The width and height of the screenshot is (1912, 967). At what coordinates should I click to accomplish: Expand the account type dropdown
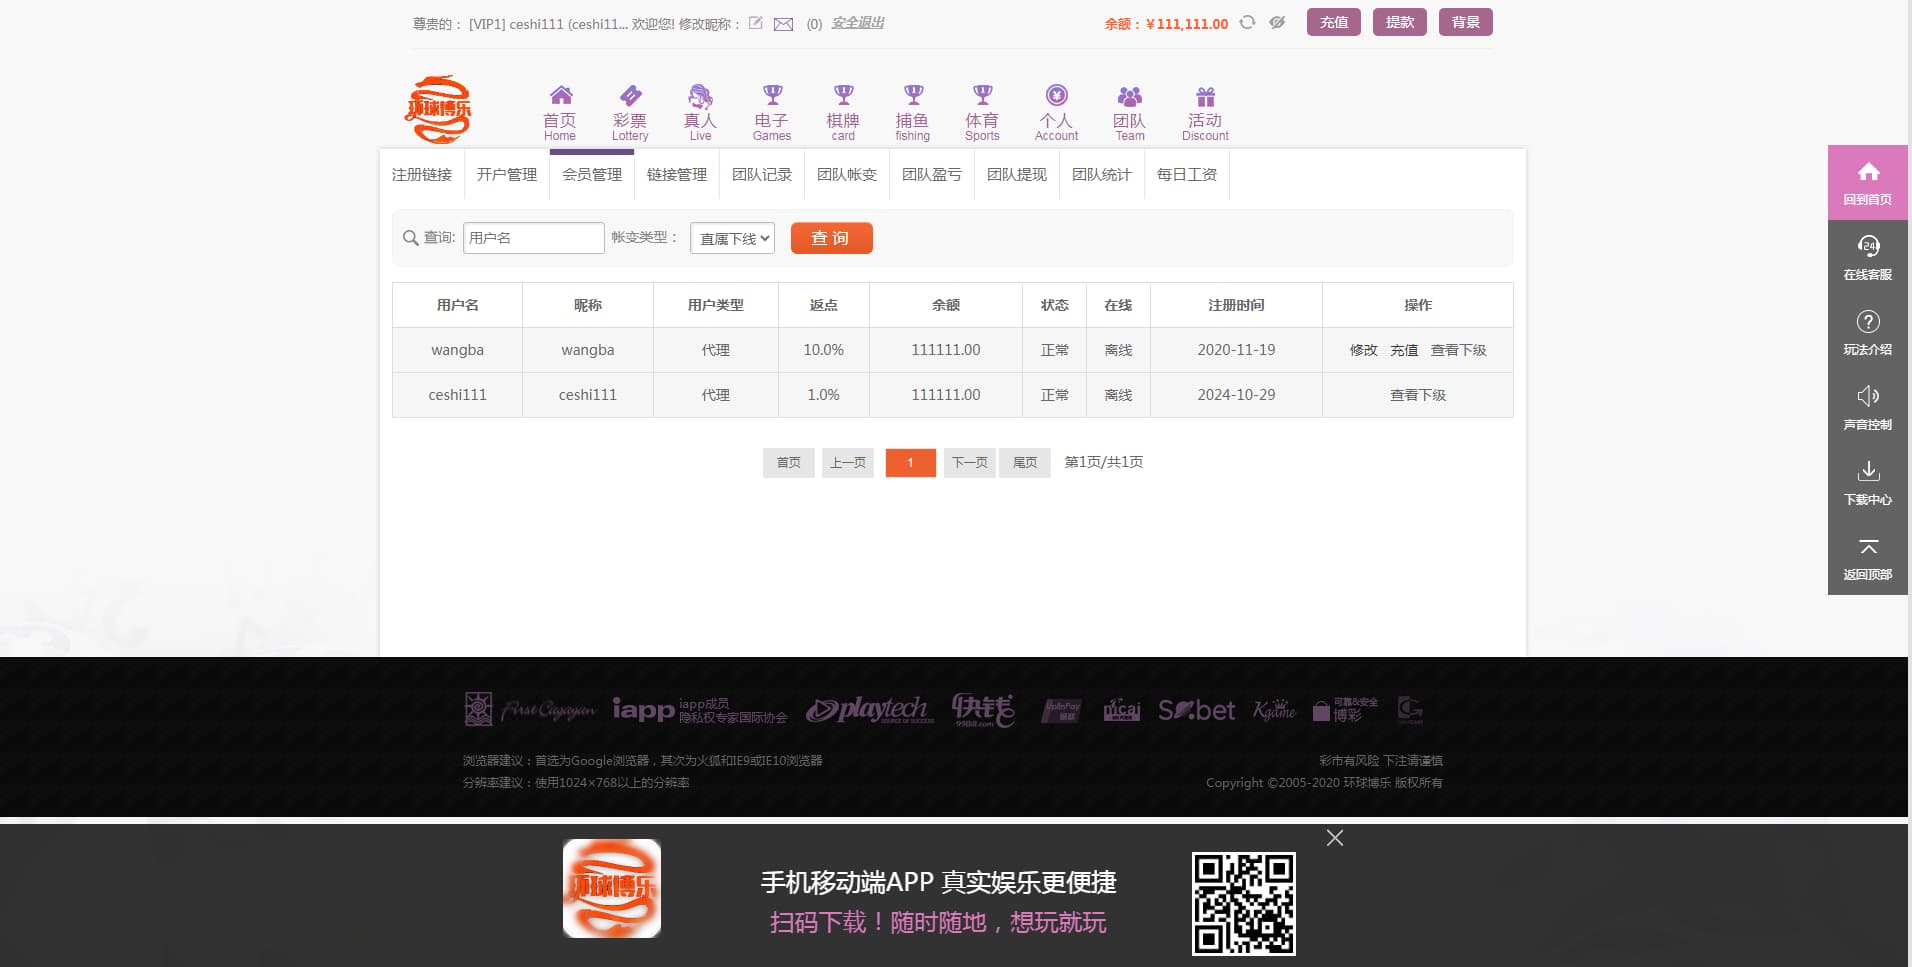(732, 238)
